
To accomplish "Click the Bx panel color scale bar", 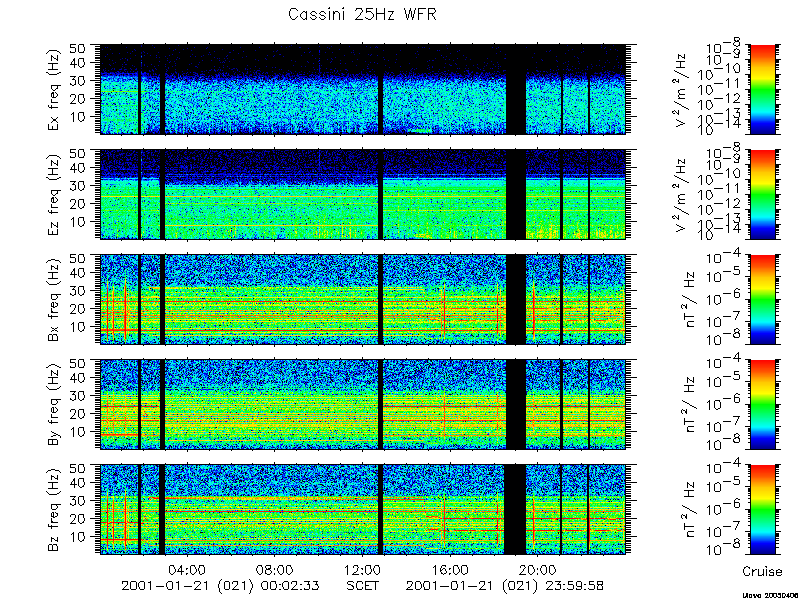I will tap(762, 299).
